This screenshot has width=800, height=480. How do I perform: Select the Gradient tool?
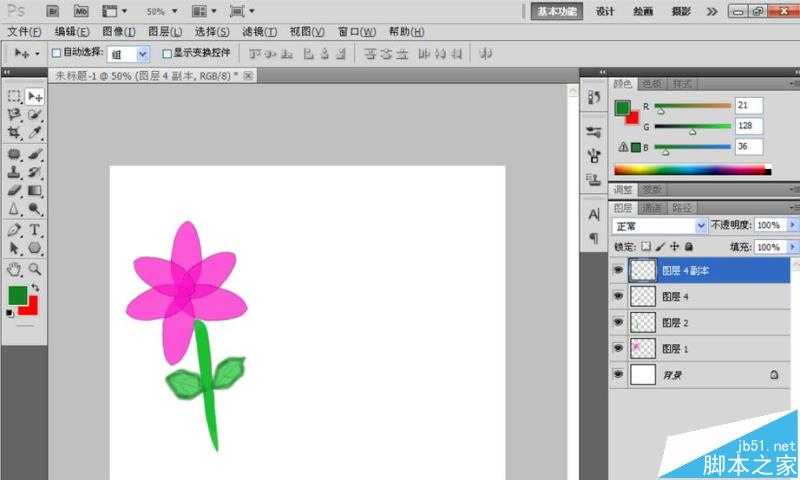click(35, 190)
